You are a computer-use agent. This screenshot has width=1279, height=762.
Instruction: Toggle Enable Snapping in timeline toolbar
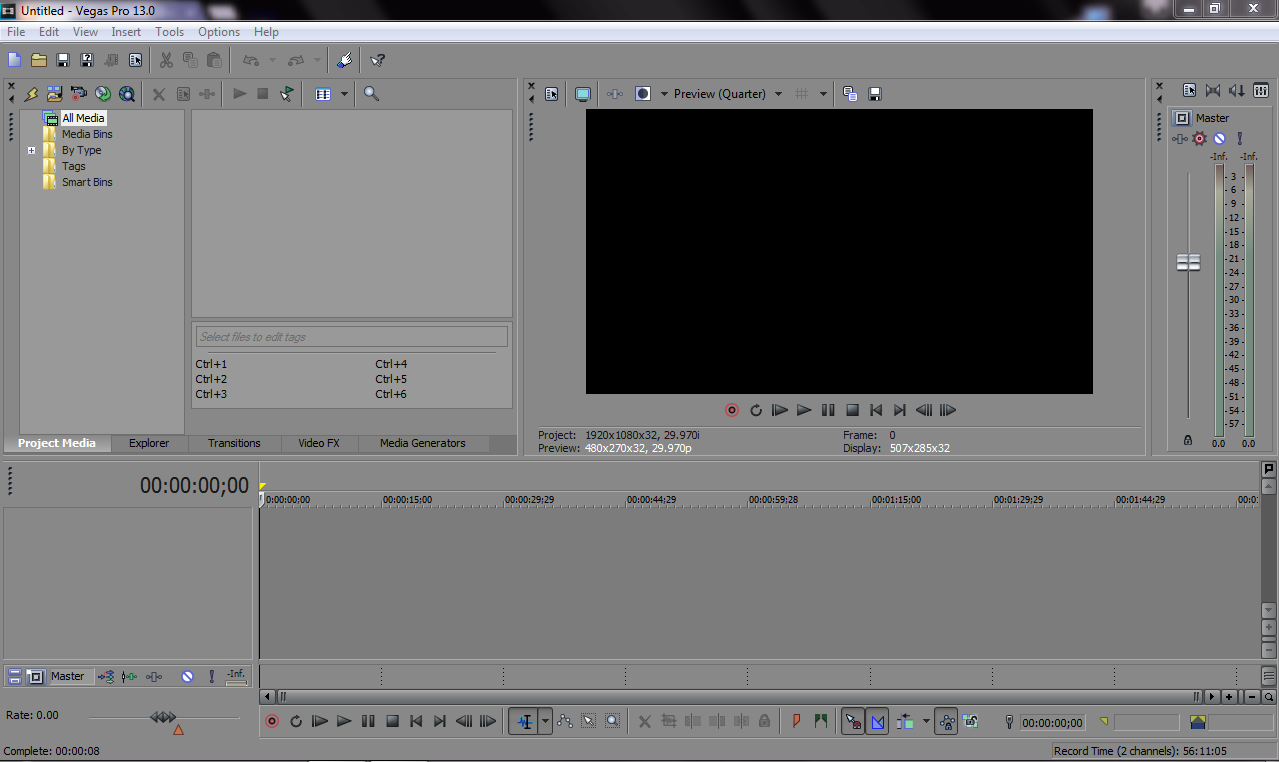click(x=852, y=721)
